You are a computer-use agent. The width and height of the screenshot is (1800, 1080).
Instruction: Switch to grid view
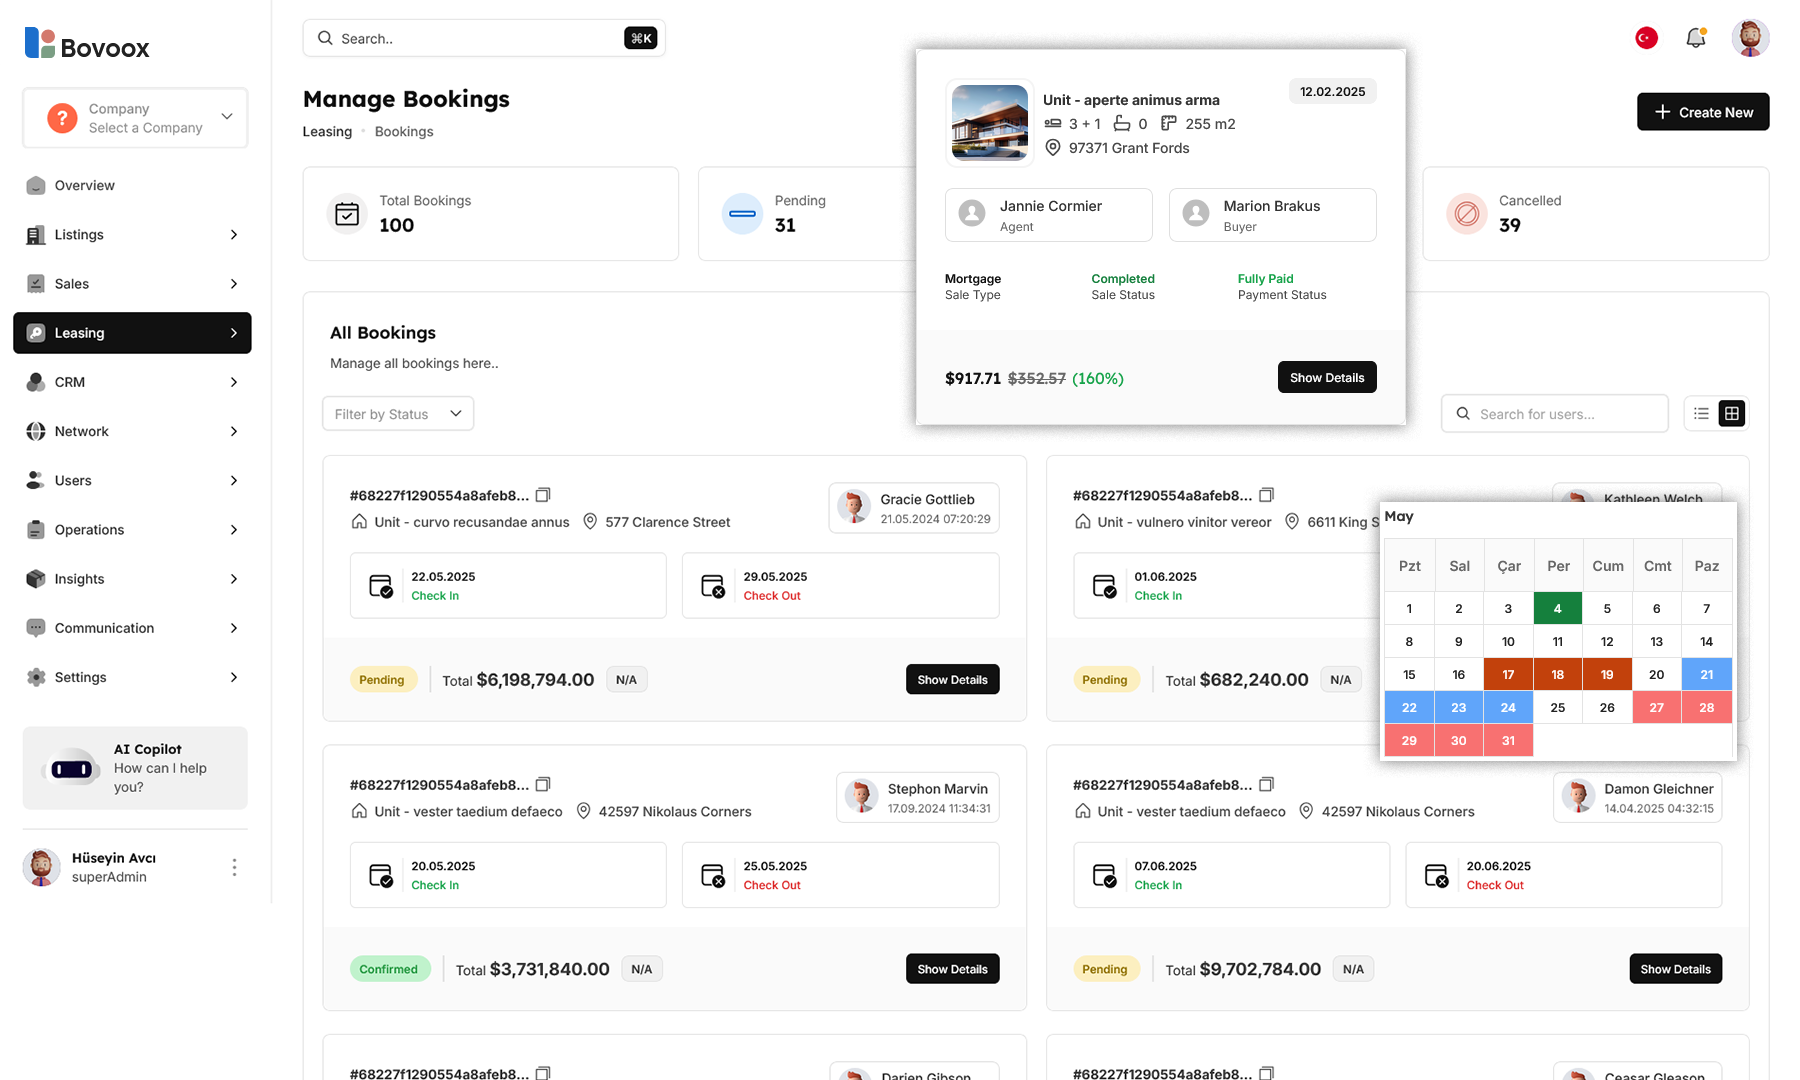tap(1731, 414)
